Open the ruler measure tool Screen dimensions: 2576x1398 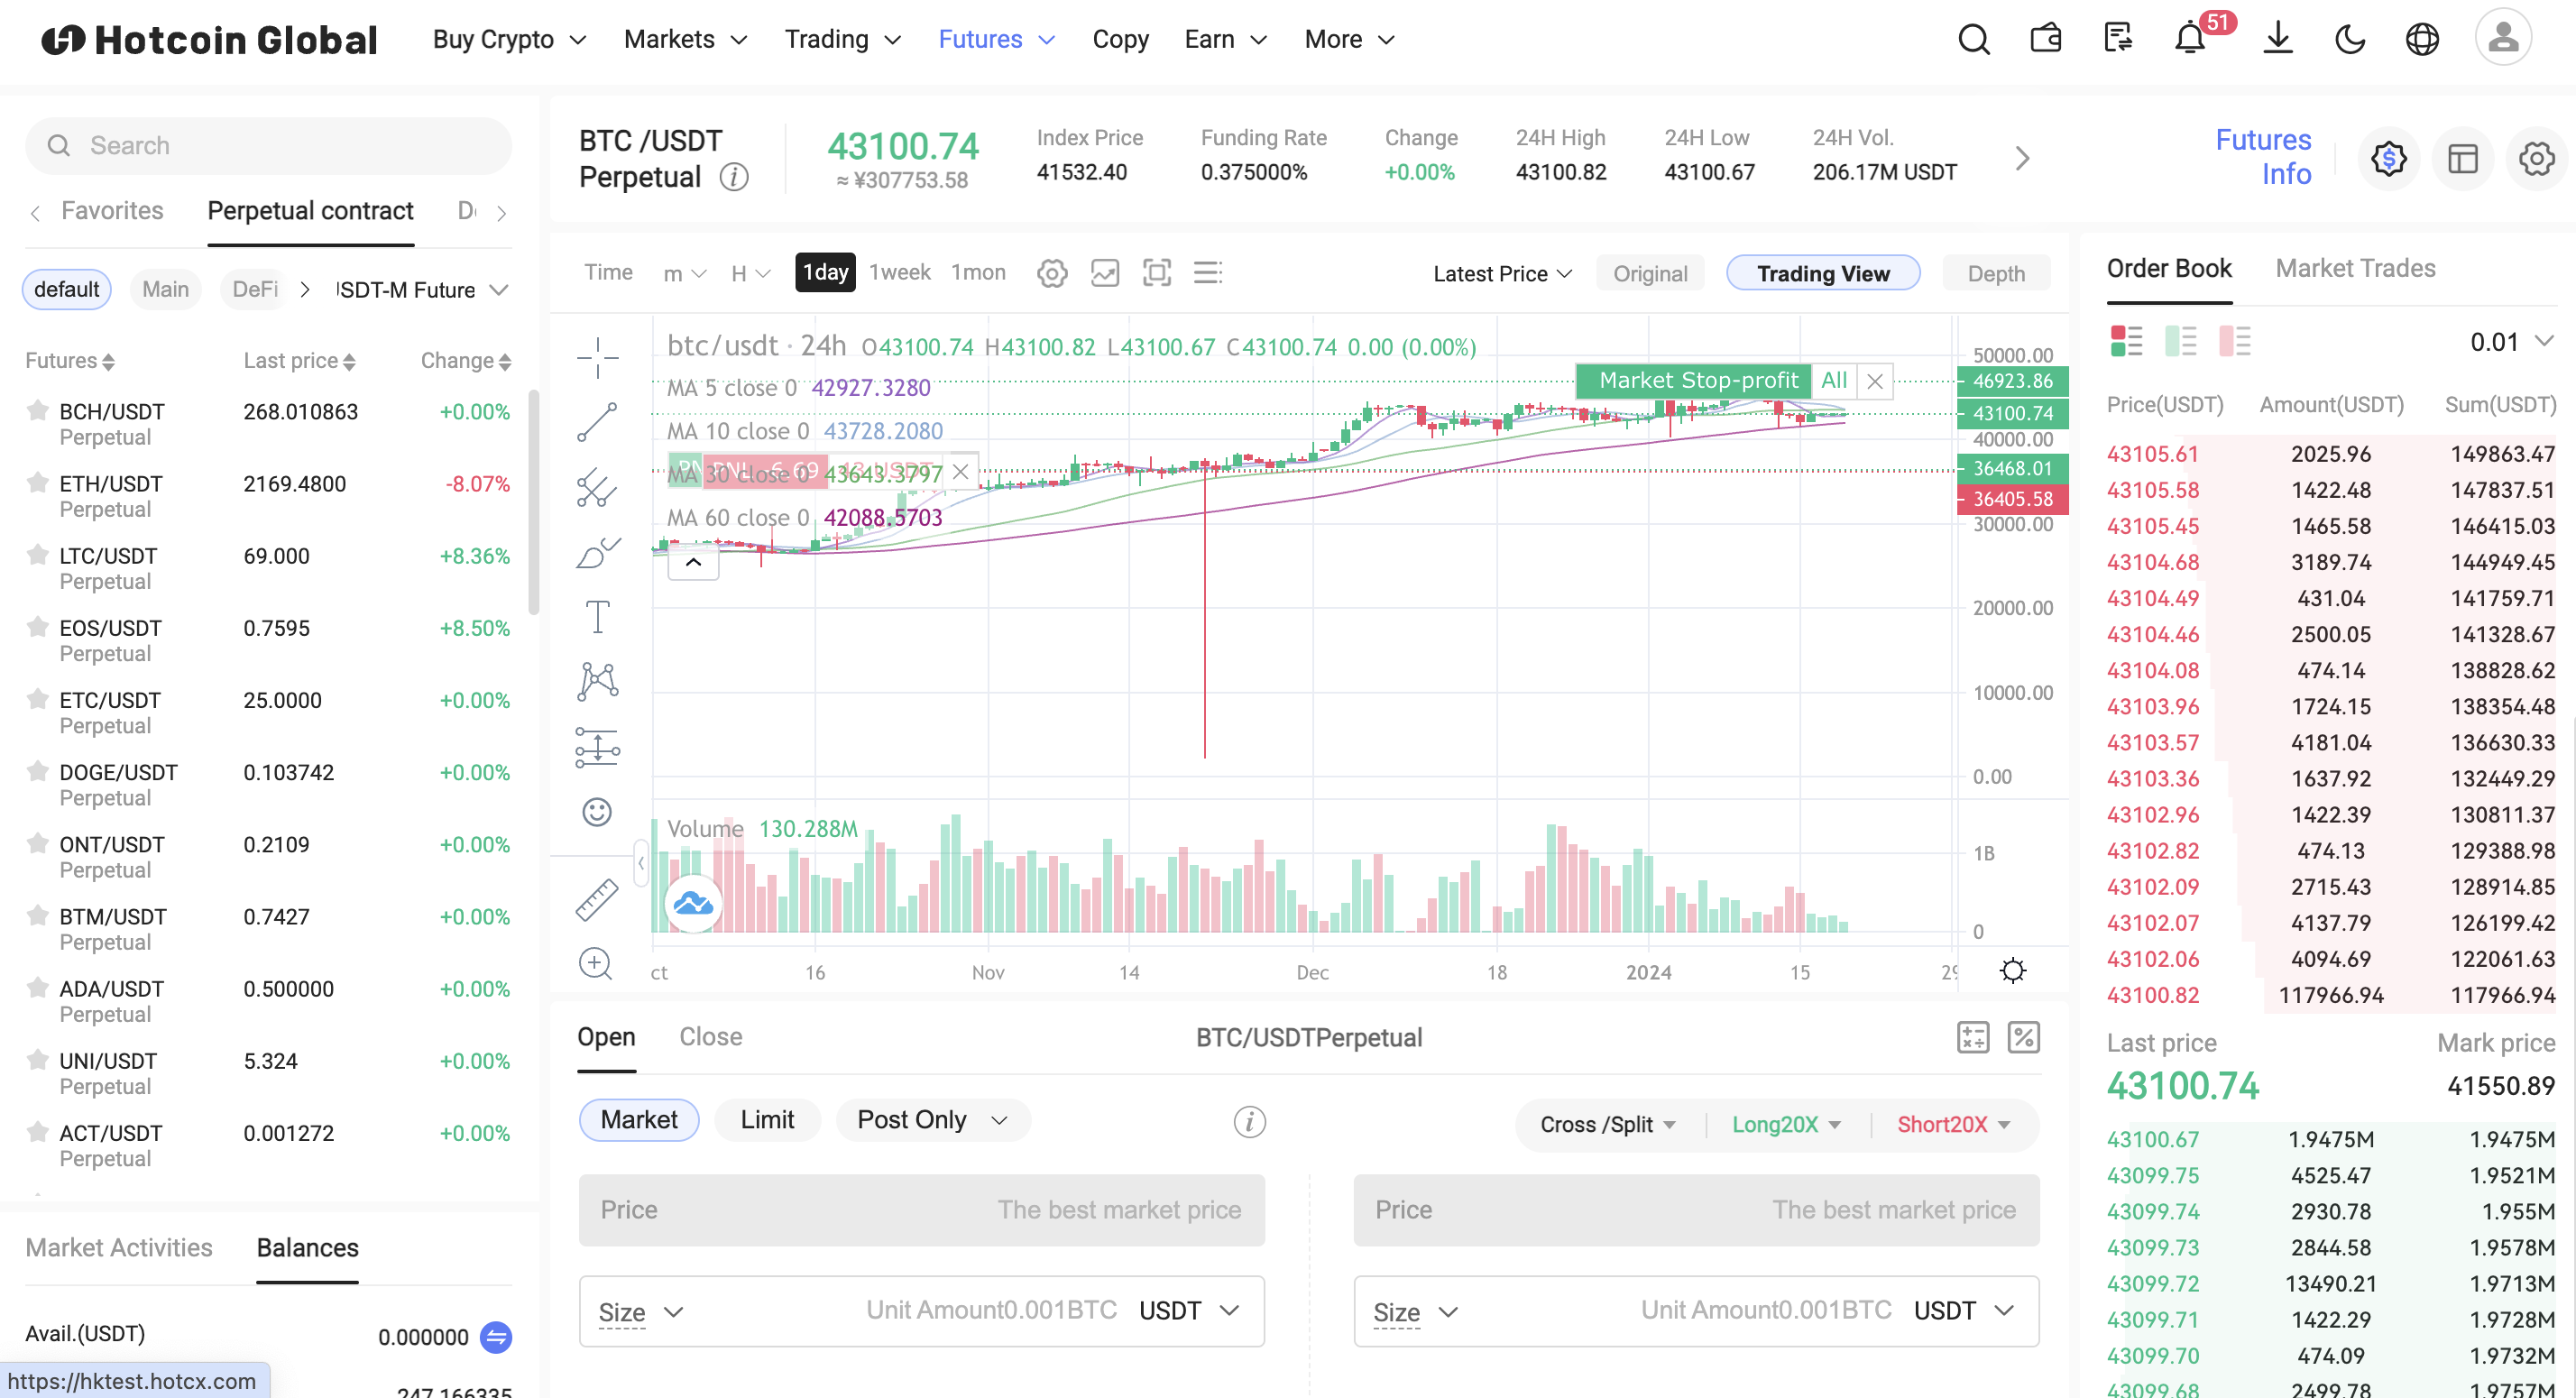coord(597,899)
